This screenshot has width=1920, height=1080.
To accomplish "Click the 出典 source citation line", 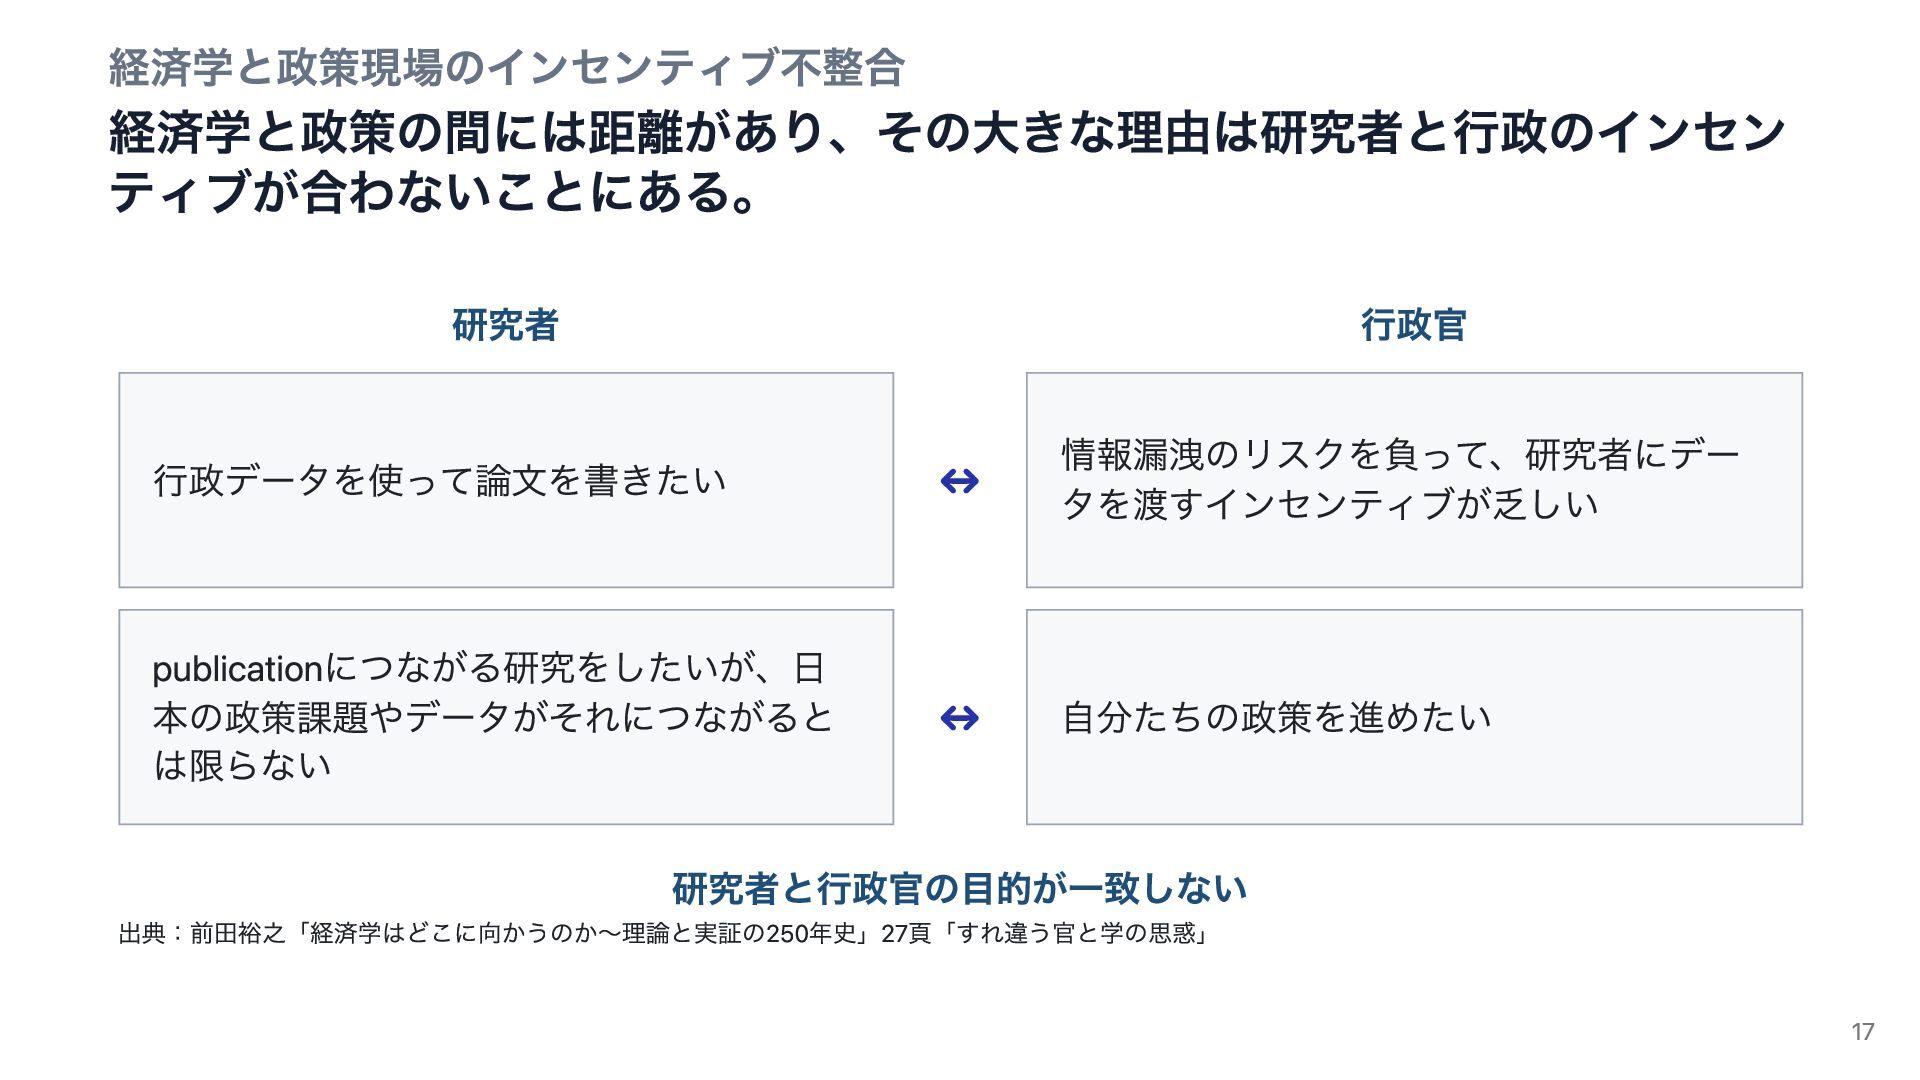I will point(665,934).
